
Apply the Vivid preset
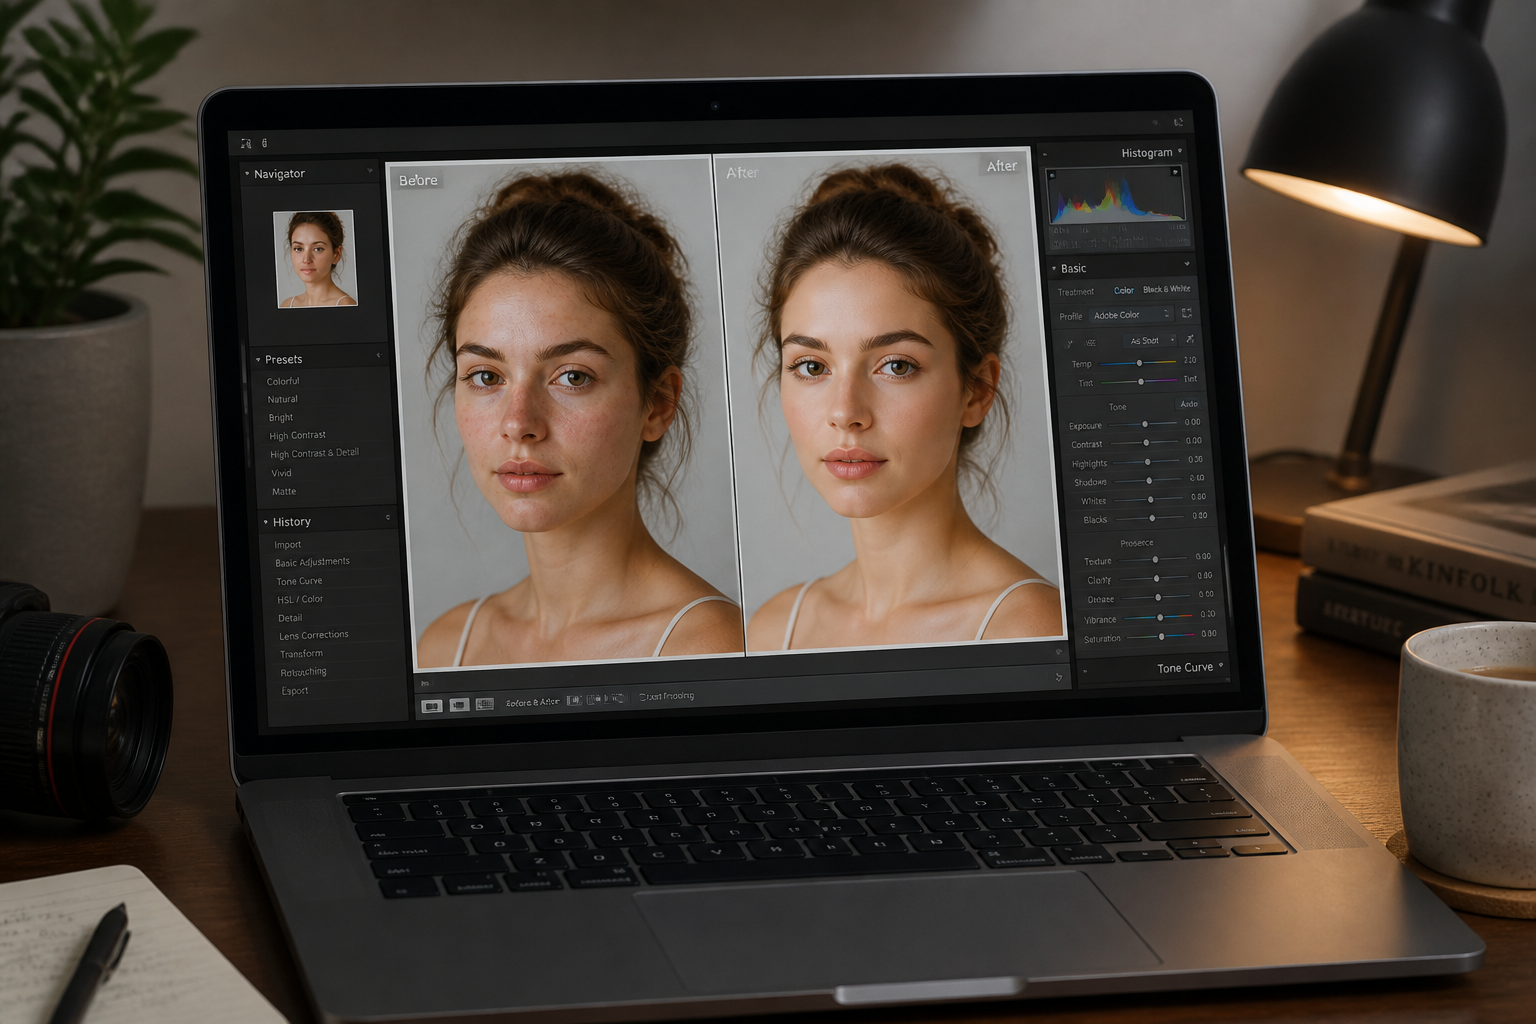coord(281,473)
